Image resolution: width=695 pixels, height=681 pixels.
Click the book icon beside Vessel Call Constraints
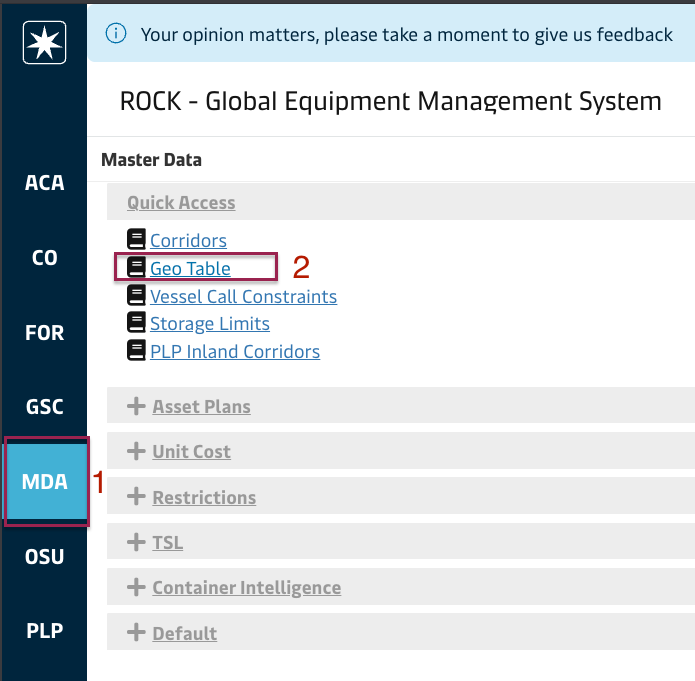coord(137,296)
